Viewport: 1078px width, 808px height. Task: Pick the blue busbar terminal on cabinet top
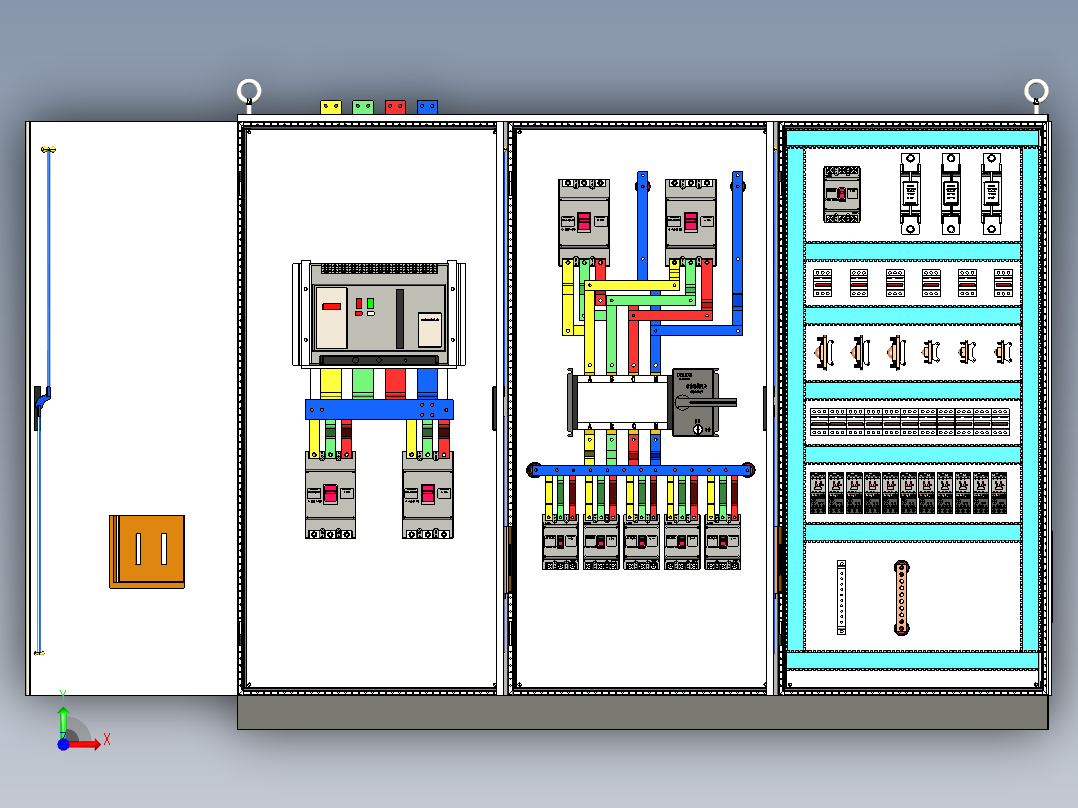pos(427,107)
